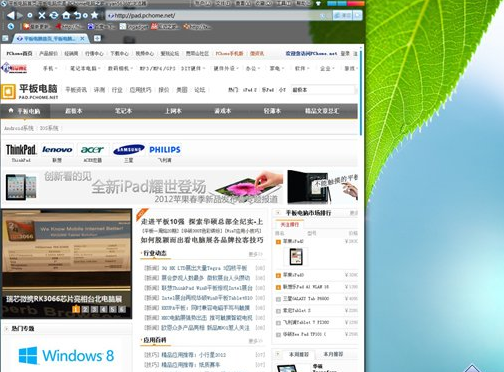Click the favorites star icon in toolbar
This screenshot has height=372, width=504.
95,15
